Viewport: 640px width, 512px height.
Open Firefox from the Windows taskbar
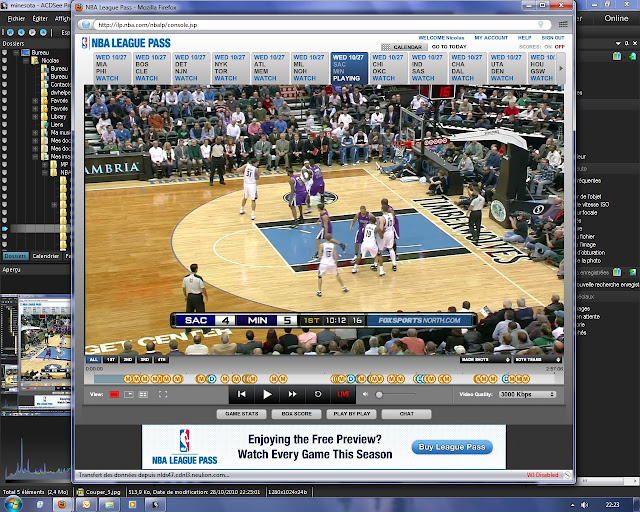coord(62,505)
